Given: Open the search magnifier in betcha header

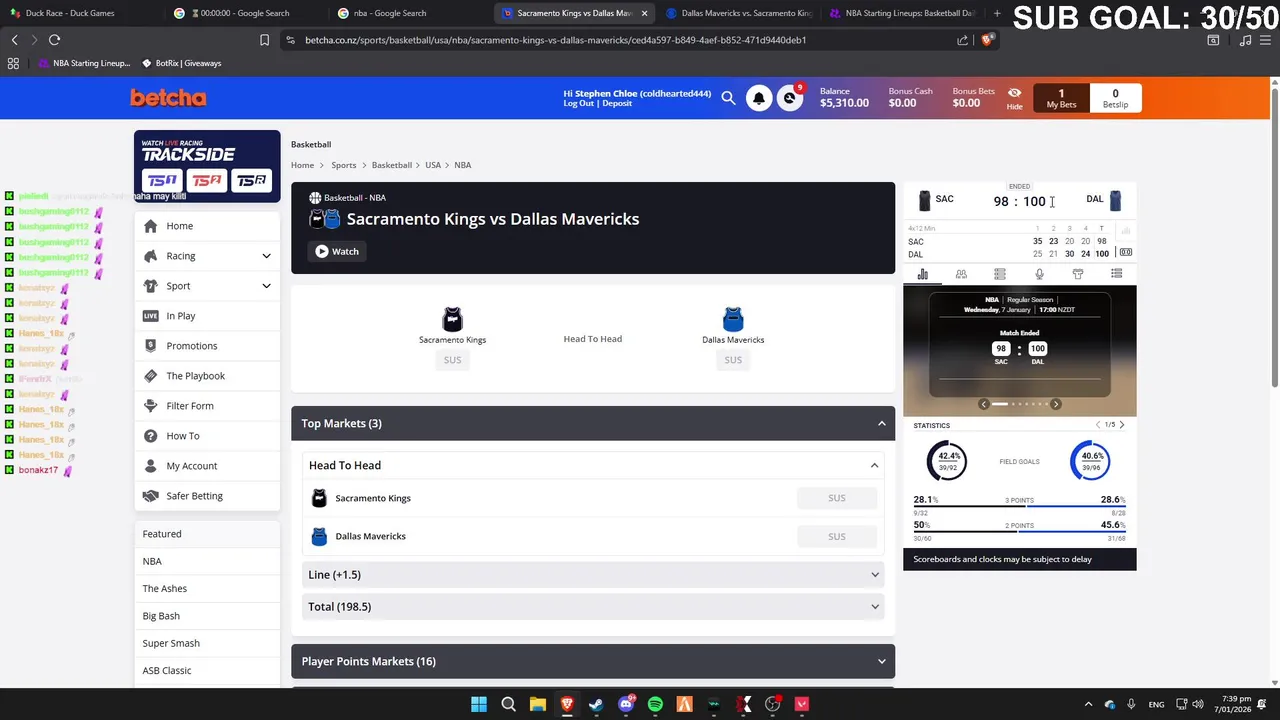Looking at the screenshot, I should [728, 98].
